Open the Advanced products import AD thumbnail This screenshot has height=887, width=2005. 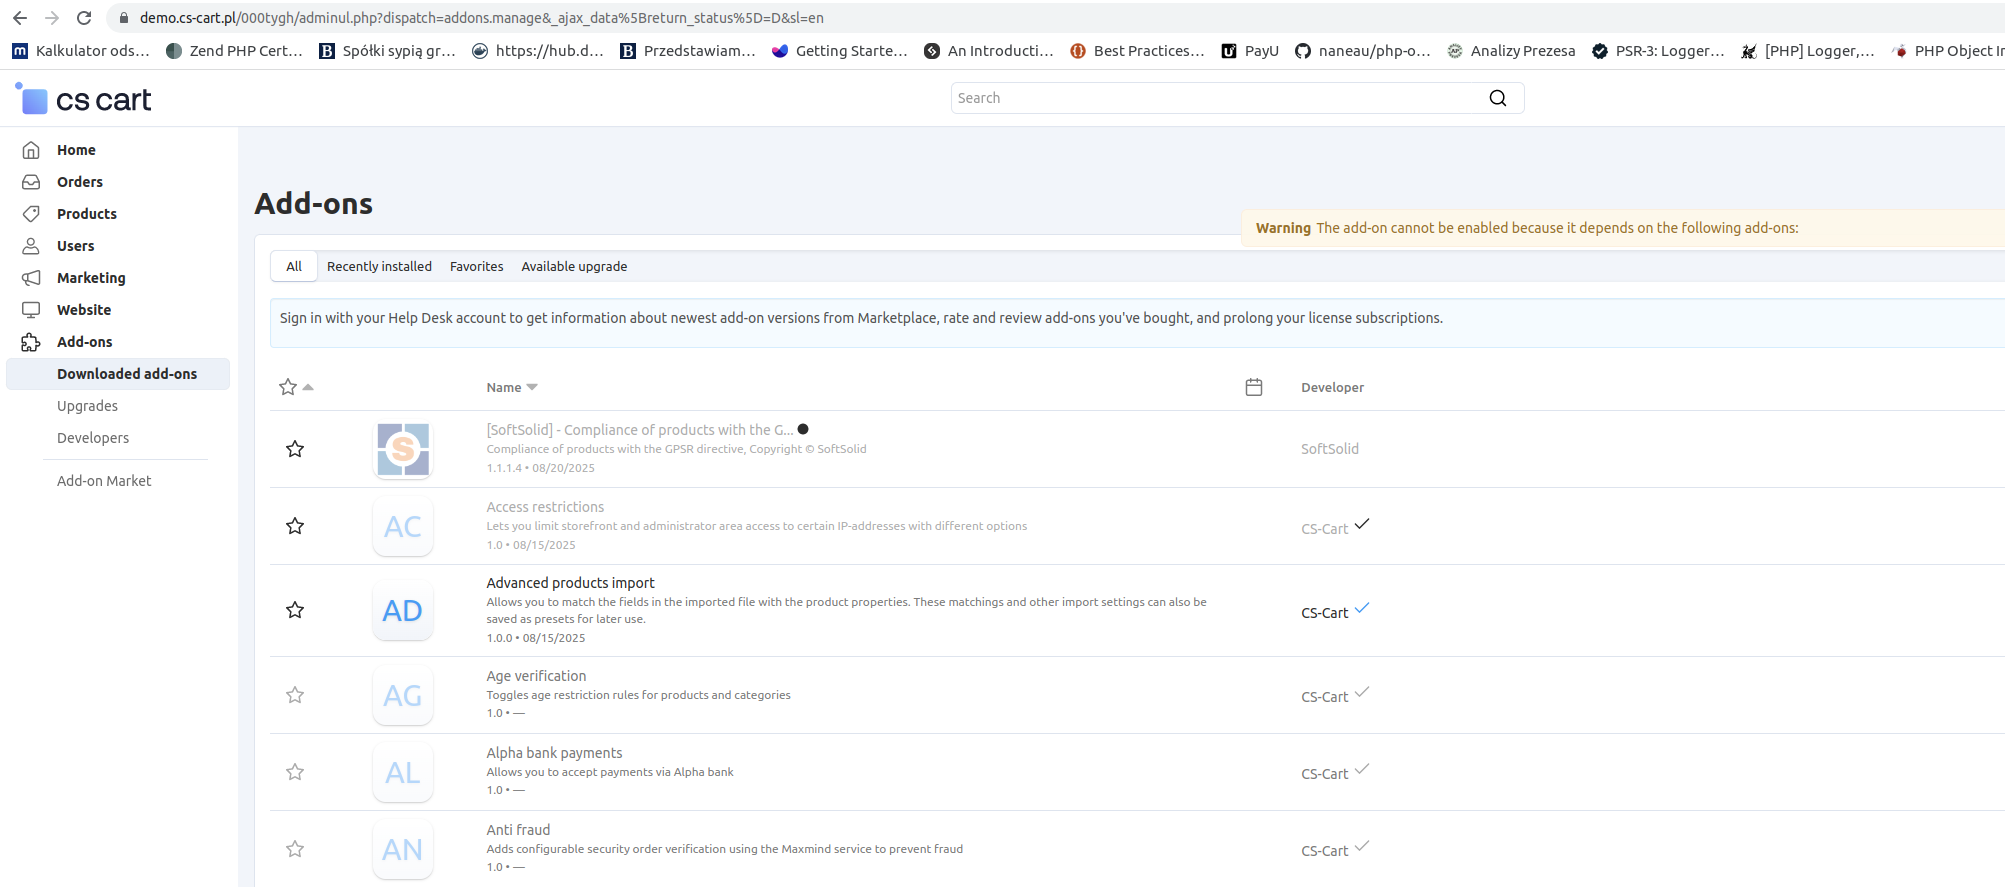click(x=402, y=611)
